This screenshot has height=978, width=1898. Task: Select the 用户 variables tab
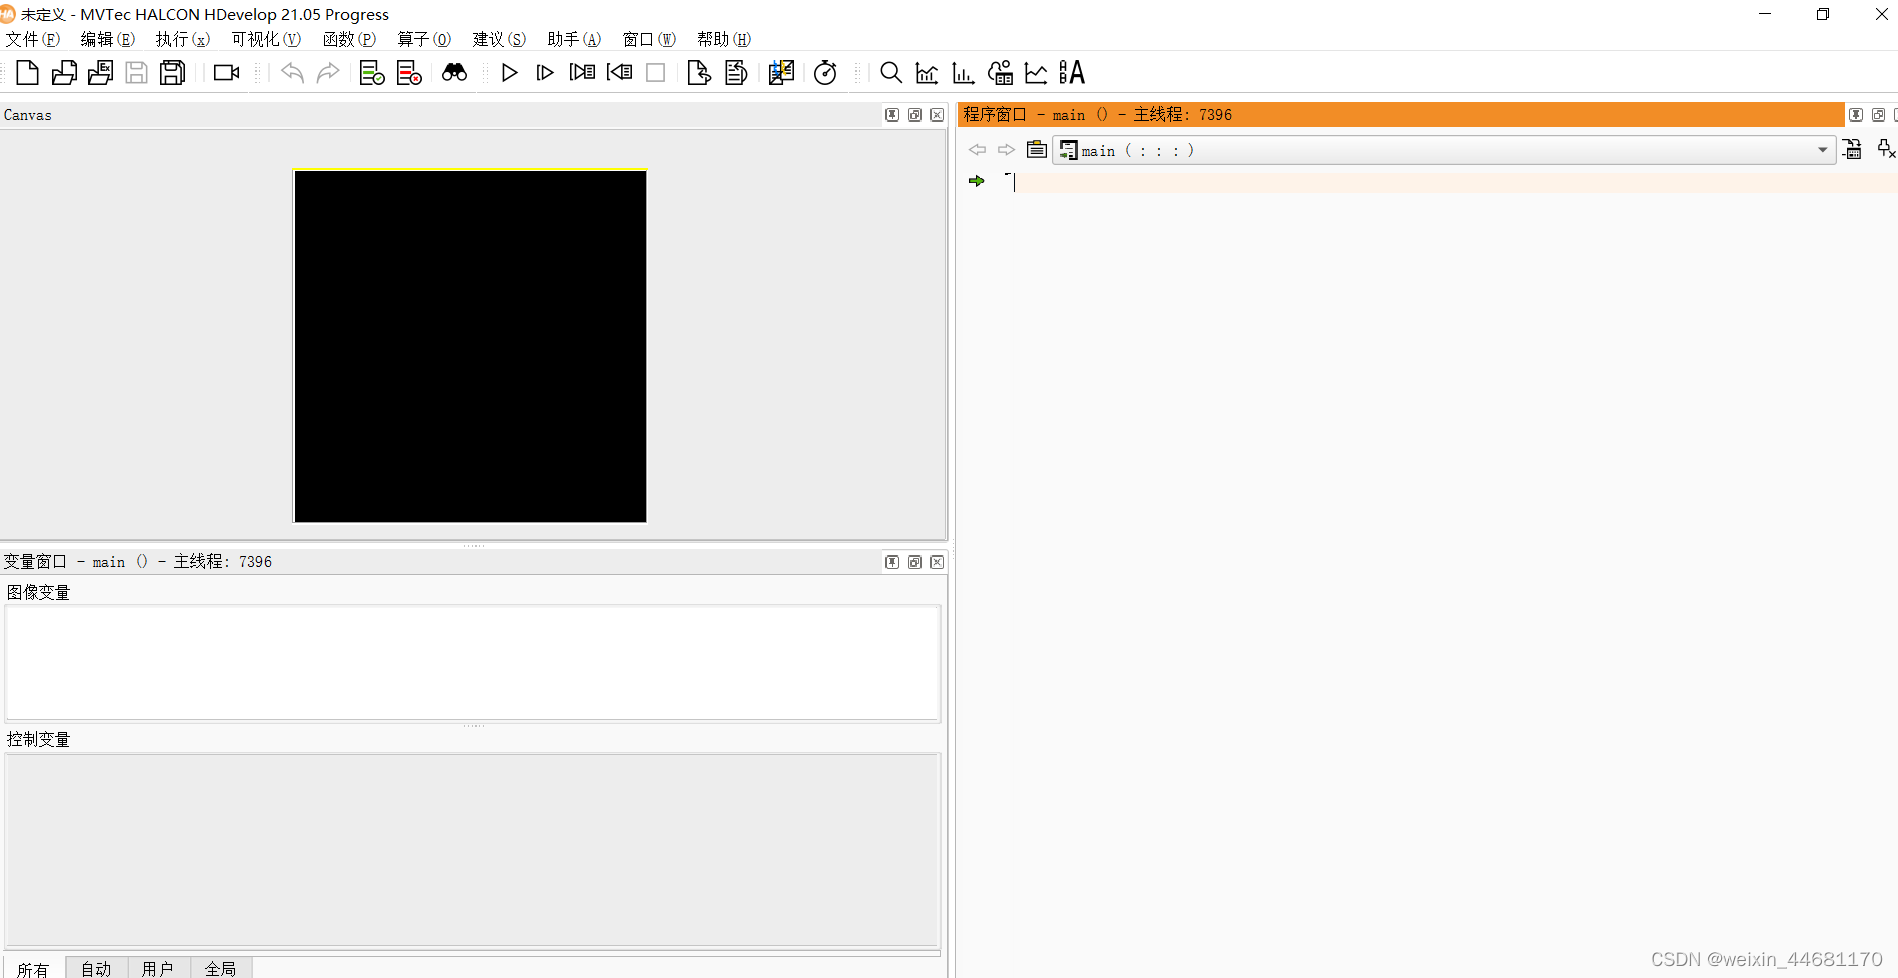158,969
